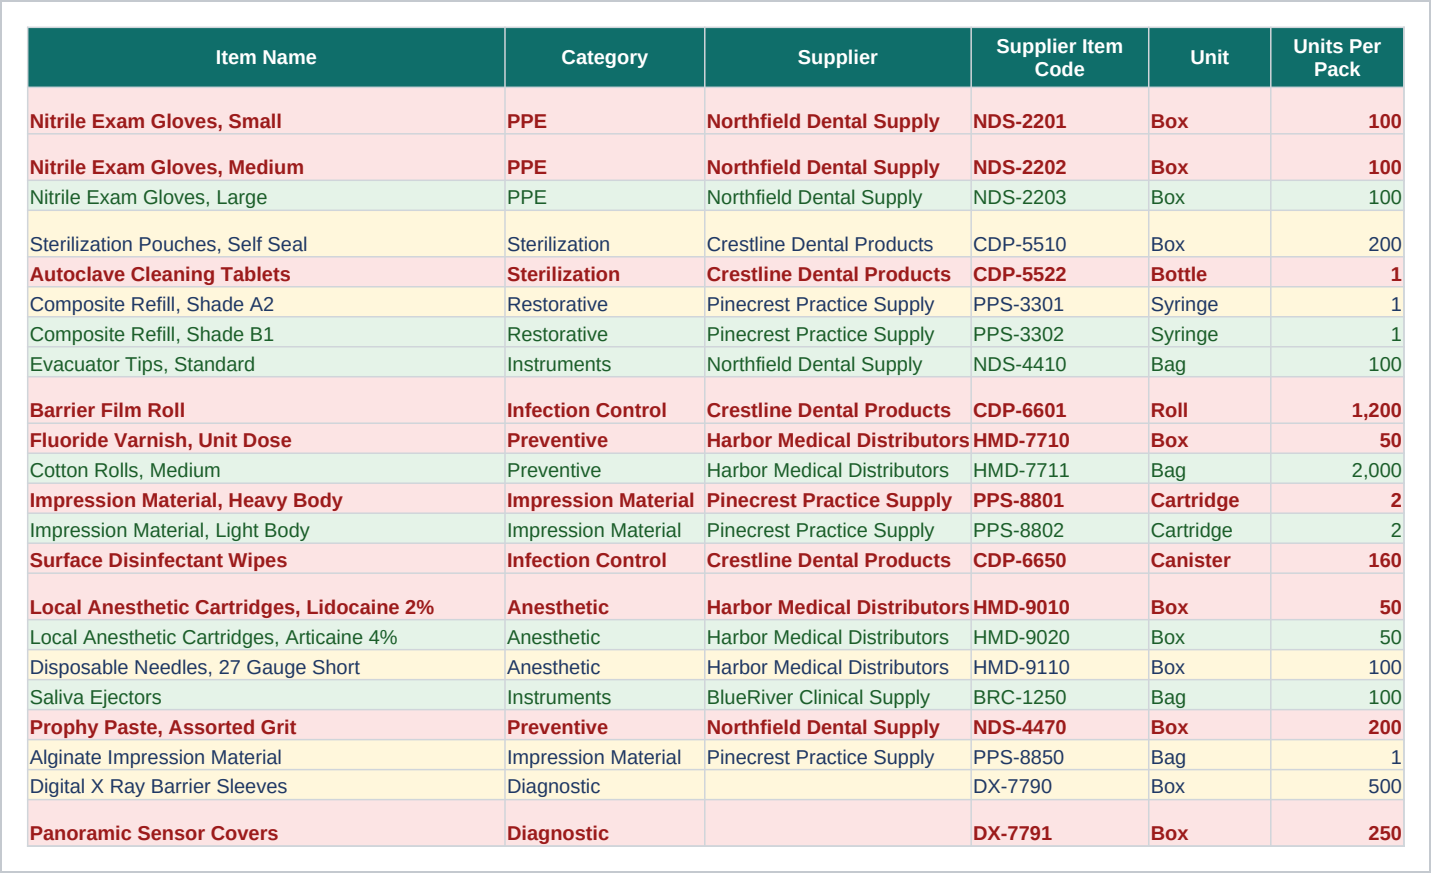Select the Panoramic Sensor Covers cell
Image resolution: width=1431 pixels, height=873 pixels.
[266, 823]
